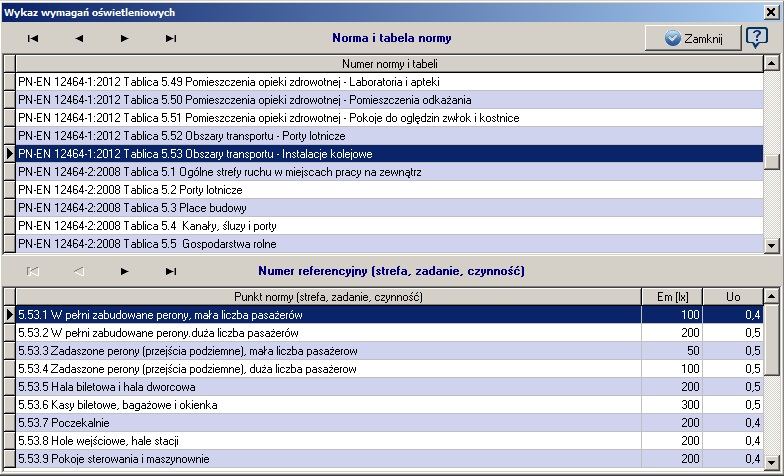
Task: Go to first record in norm table navigator
Action: (x=33, y=38)
